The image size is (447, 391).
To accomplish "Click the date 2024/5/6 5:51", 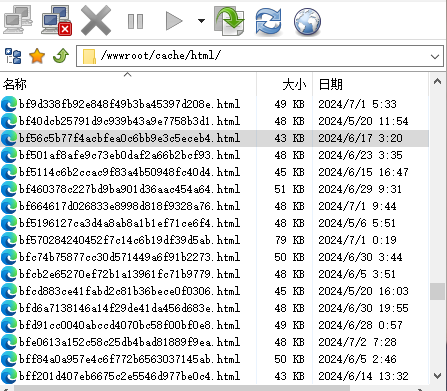I will tap(357, 223).
